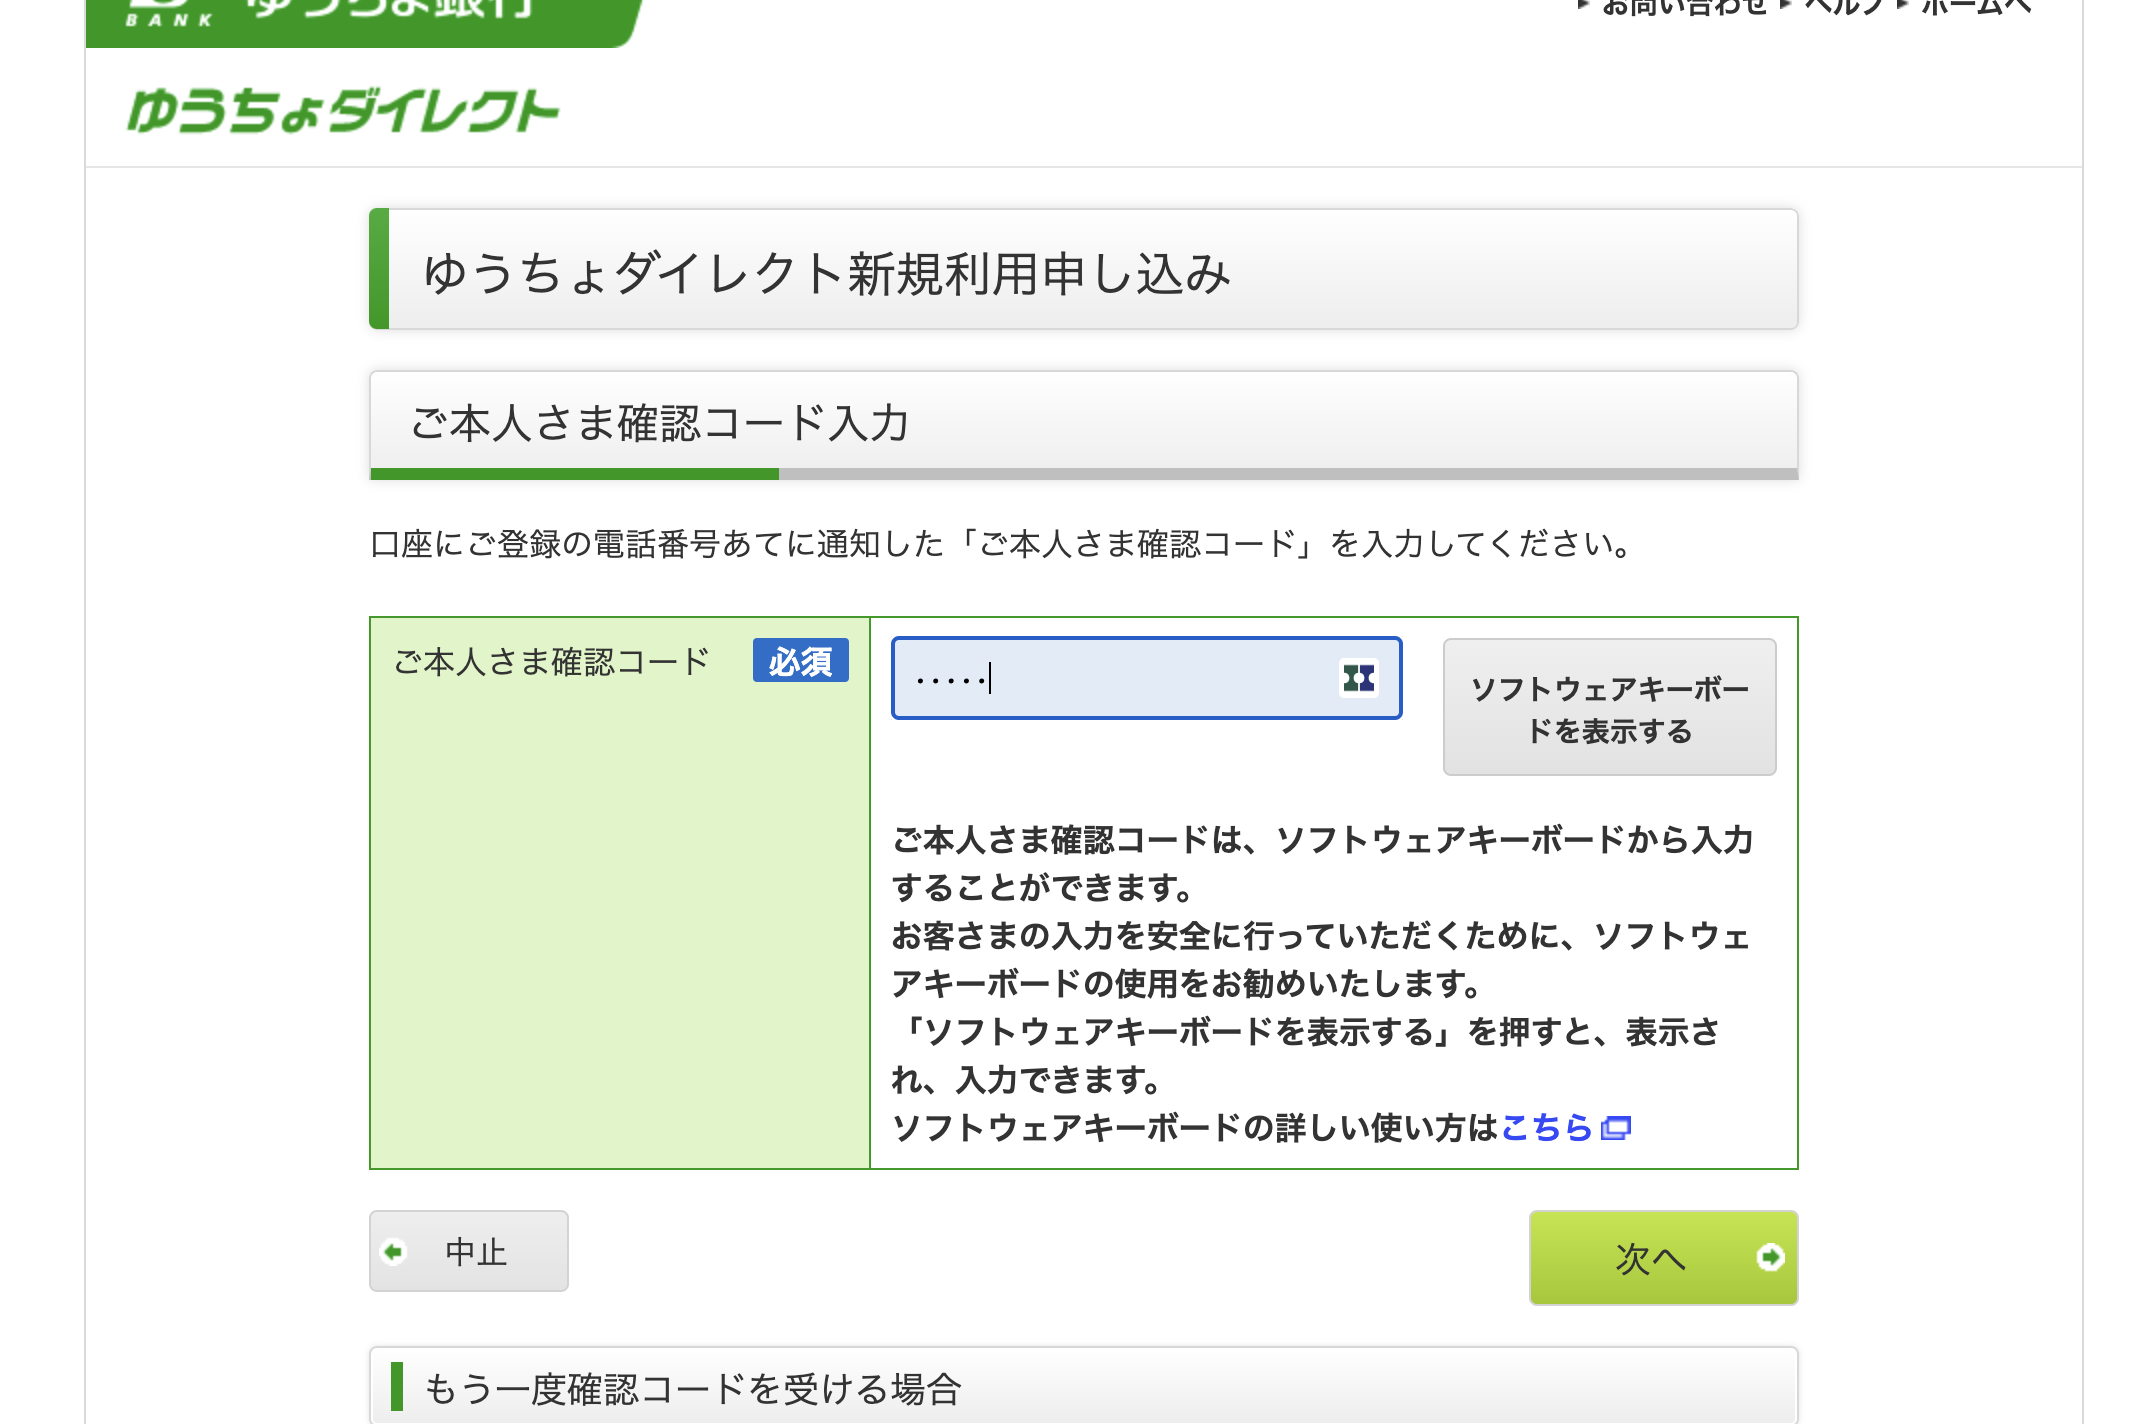Viewport: 2142px width, 1424px height.
Task: Expand the もう一度確認コードを受ける場合 section
Action: pos(692,1388)
